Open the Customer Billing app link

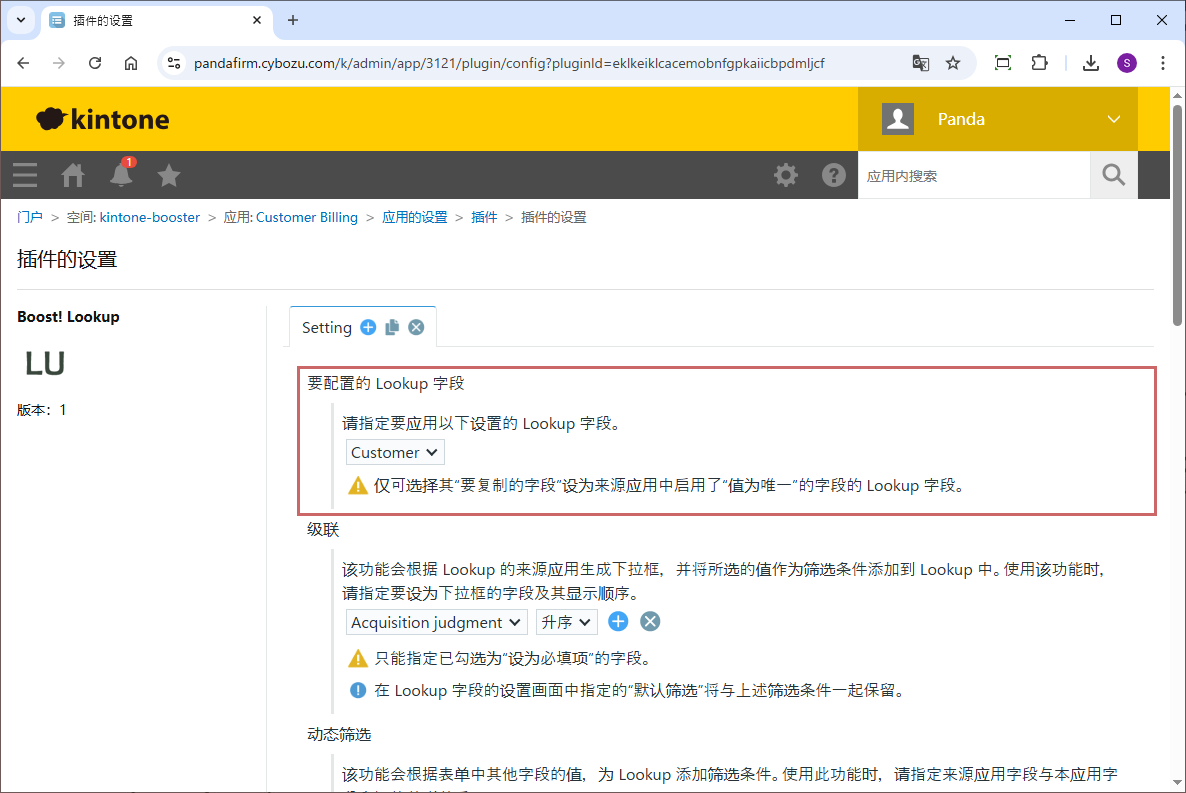coord(306,217)
